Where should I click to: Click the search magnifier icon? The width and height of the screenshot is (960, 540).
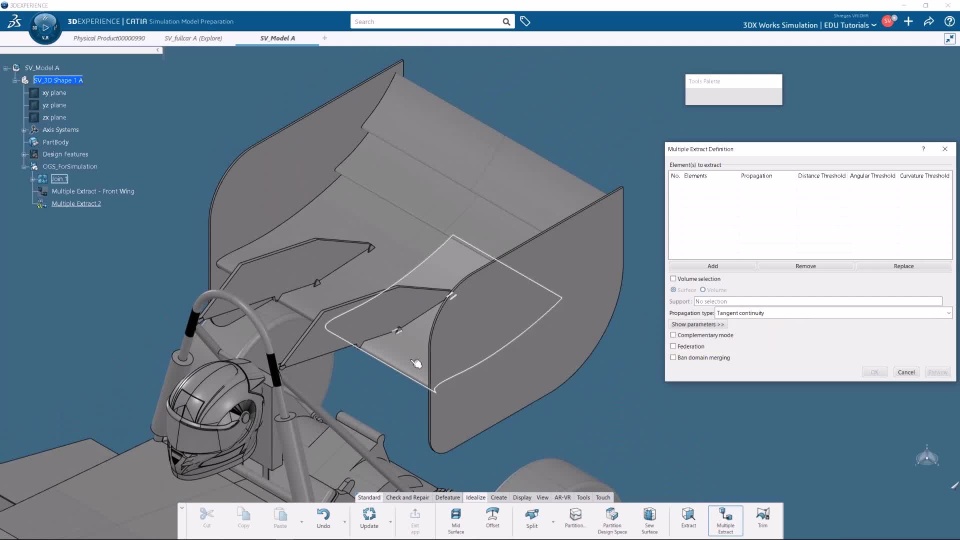coord(506,21)
